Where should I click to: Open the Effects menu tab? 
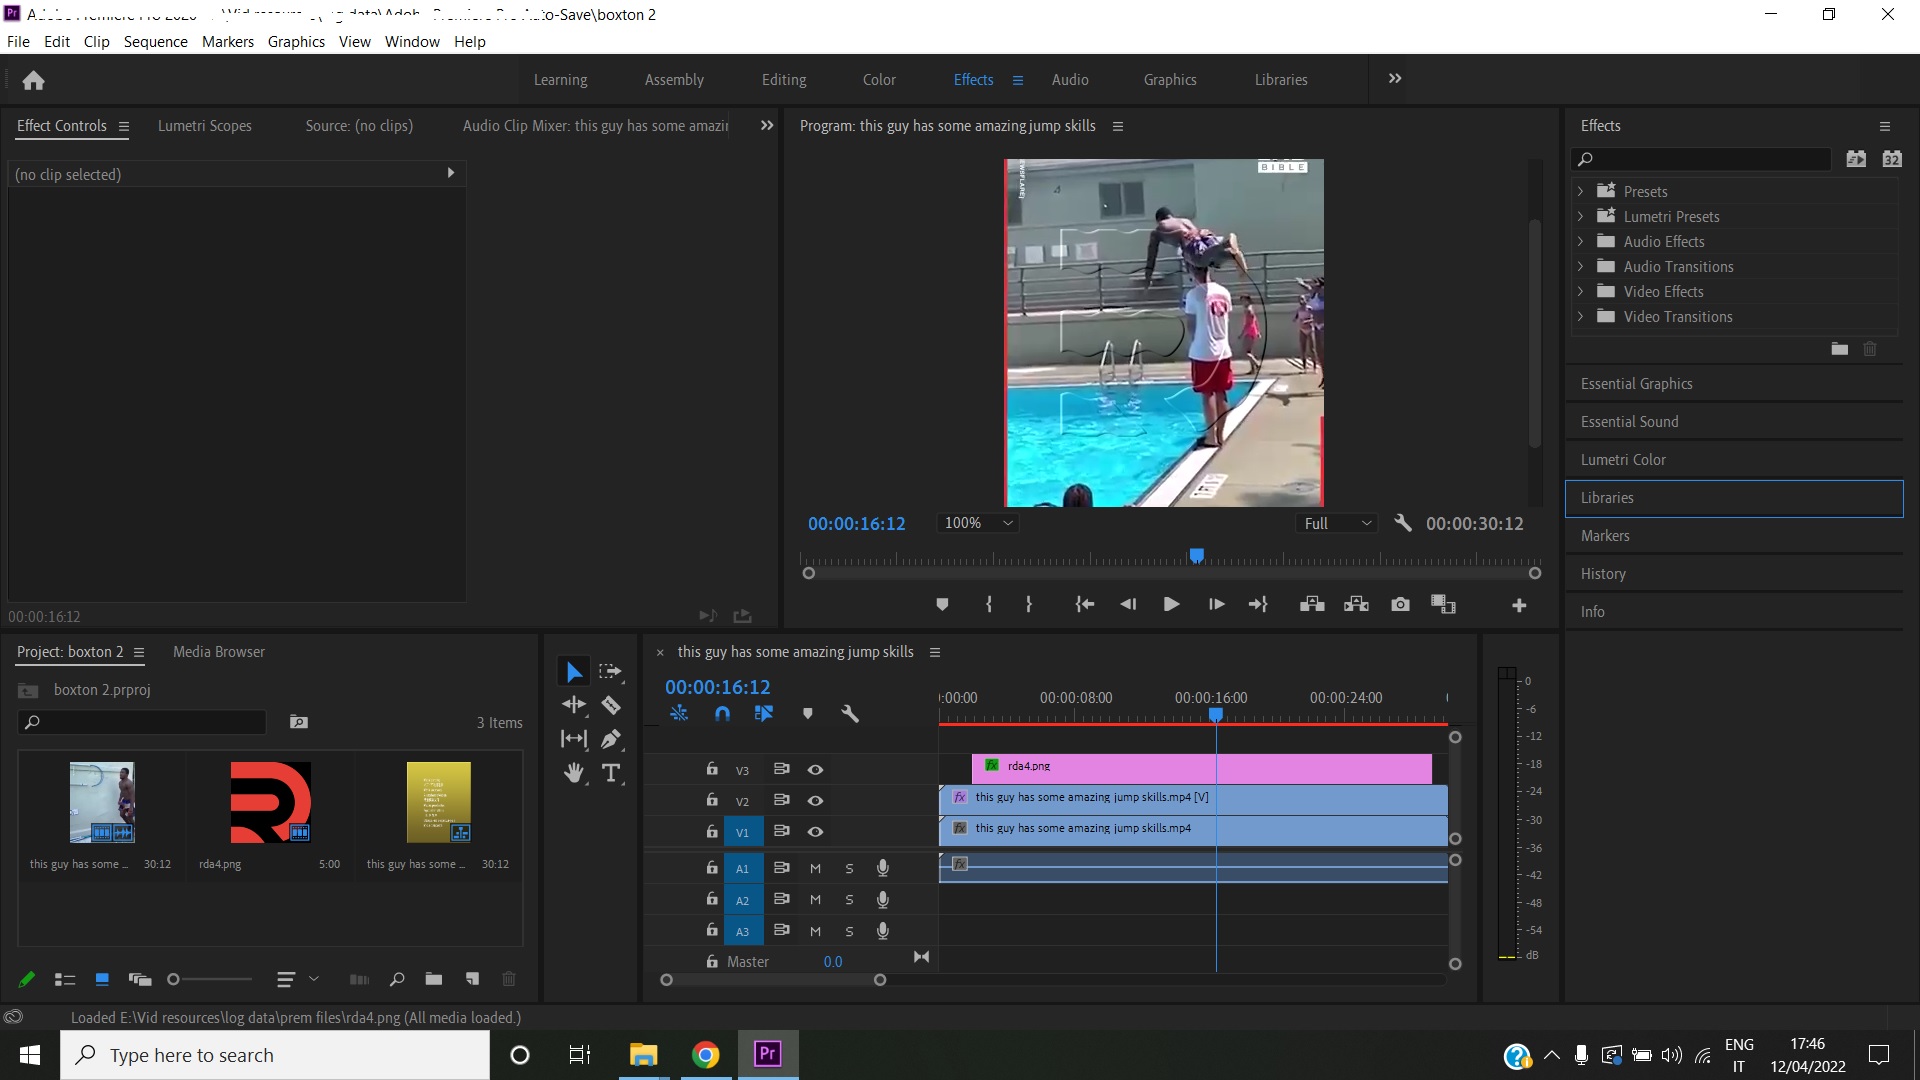(975, 79)
